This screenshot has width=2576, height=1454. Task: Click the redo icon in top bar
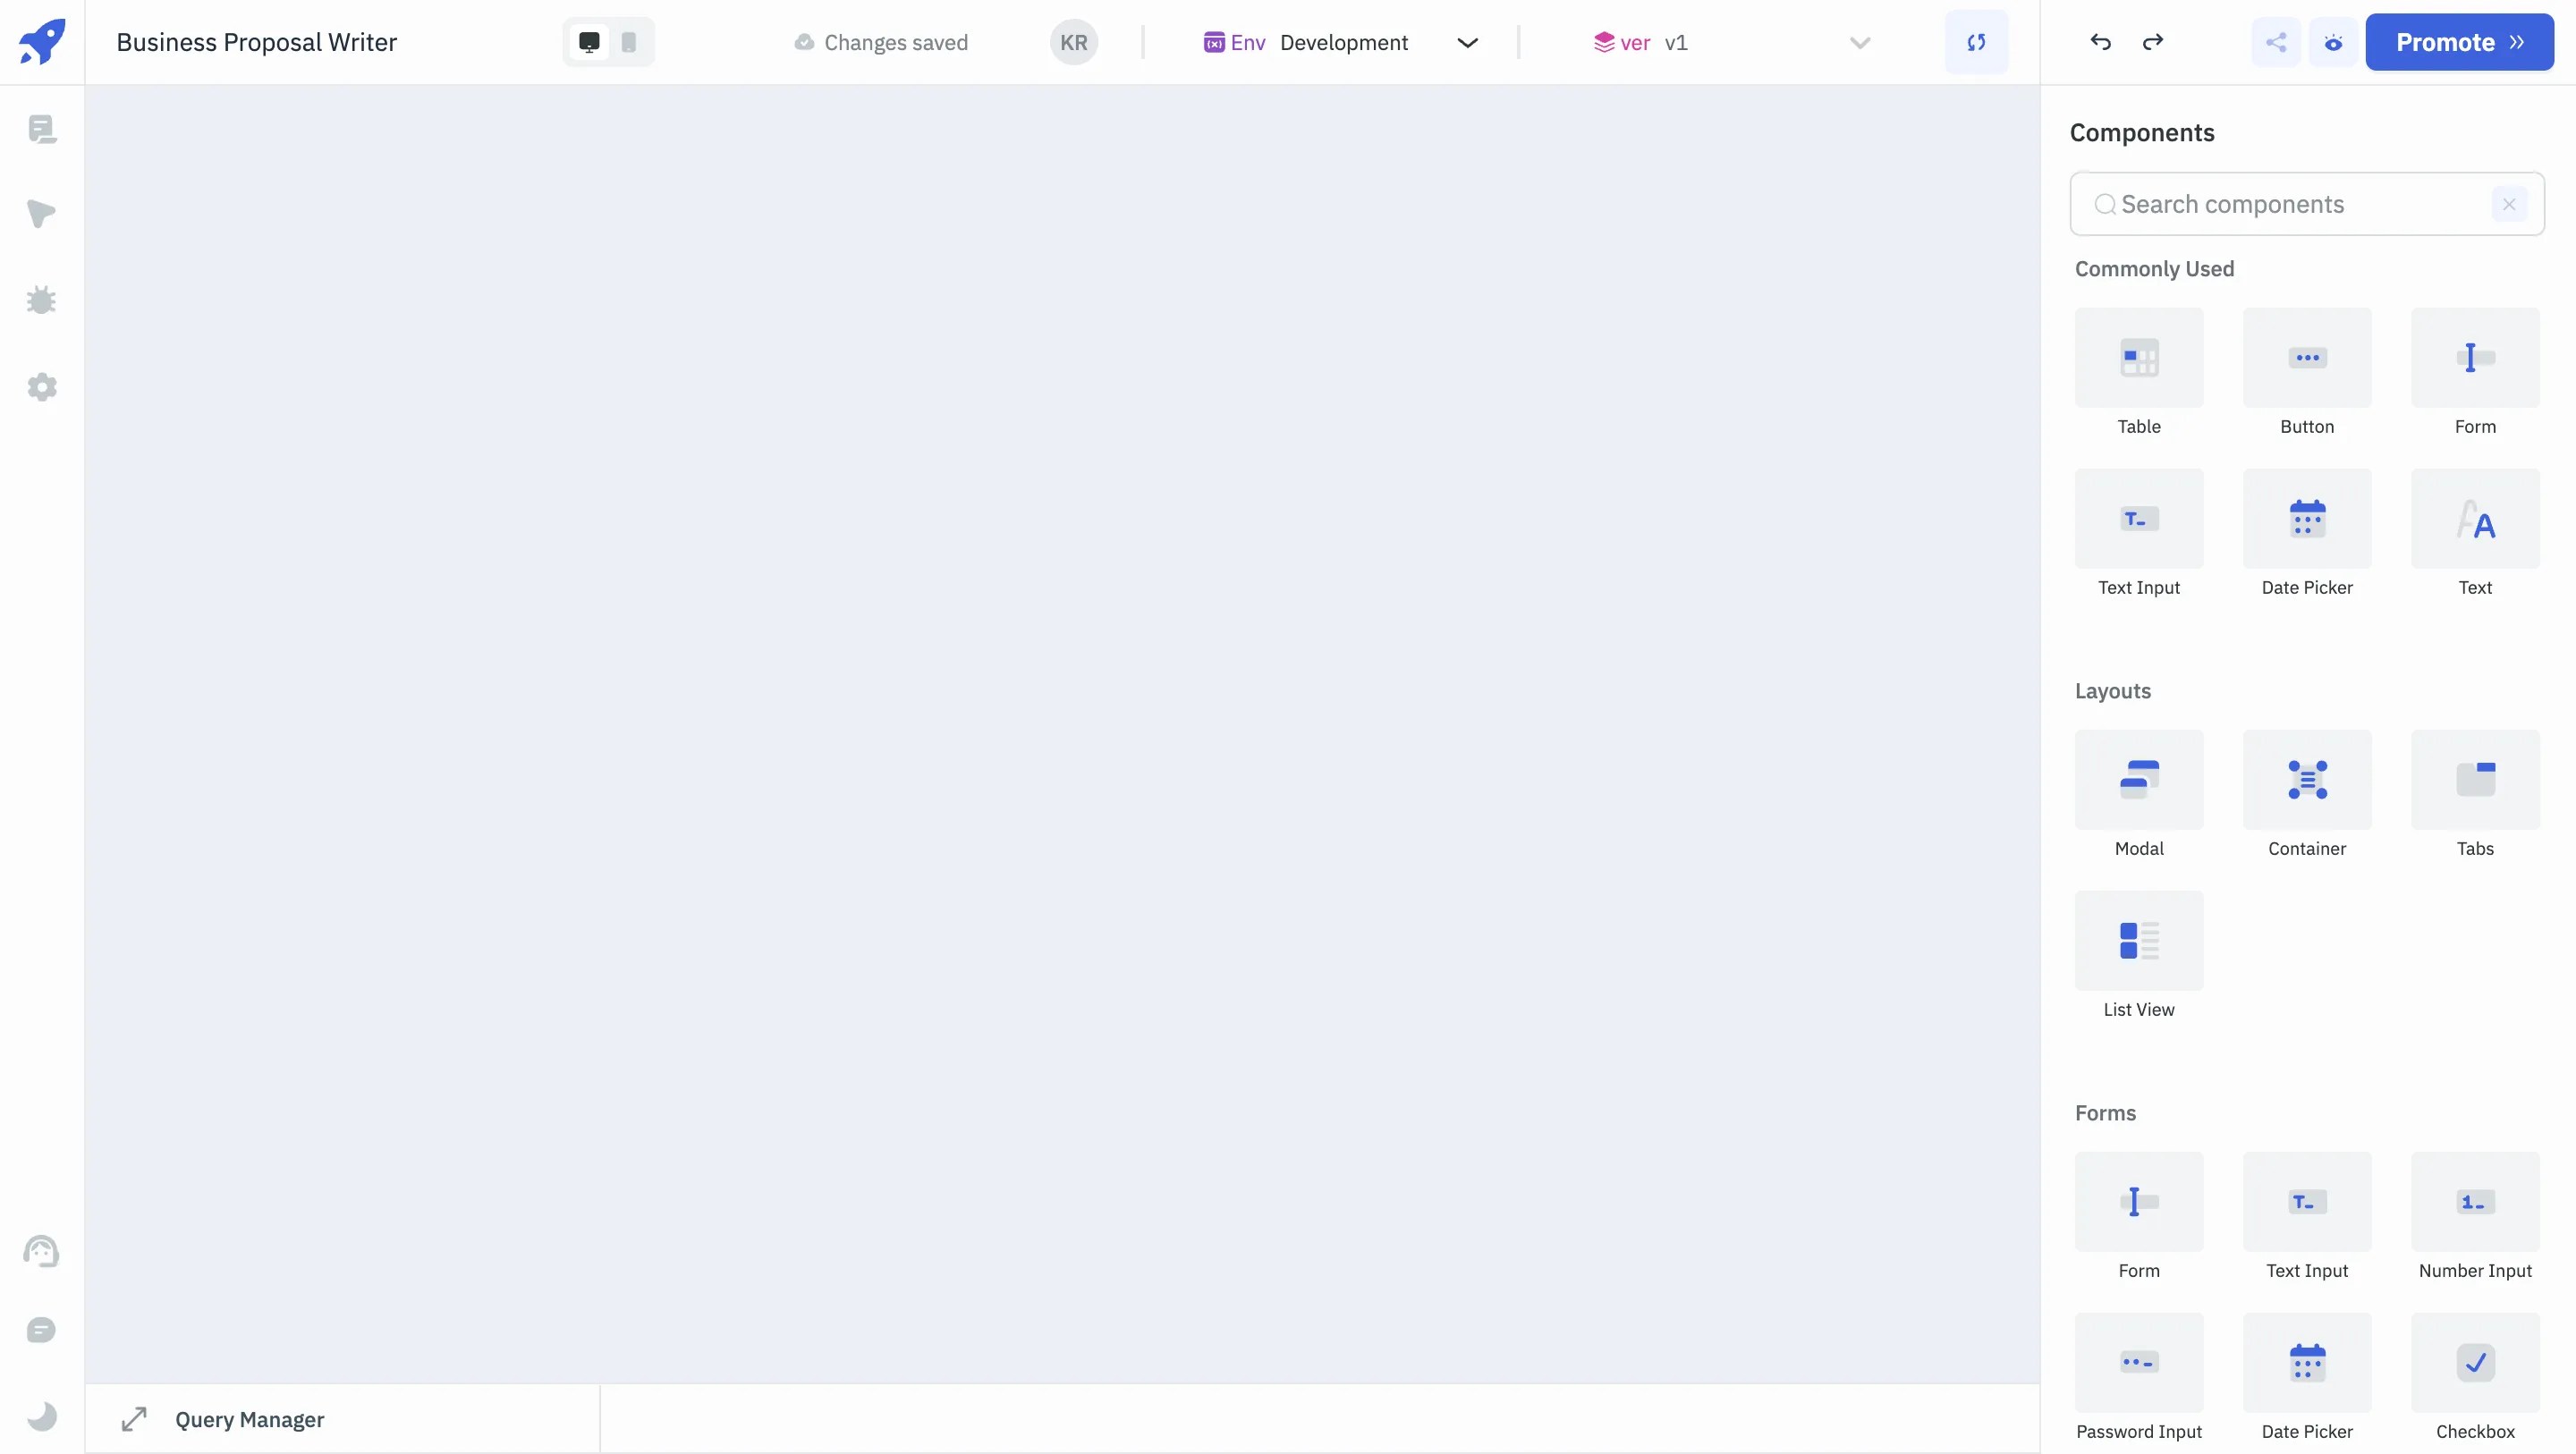[x=2153, y=42]
